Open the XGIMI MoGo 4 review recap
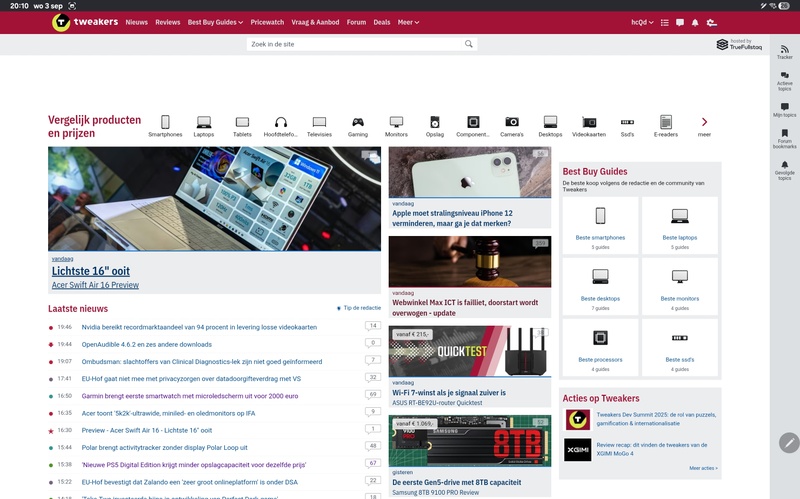This screenshot has height=499, width=800. [x=652, y=449]
